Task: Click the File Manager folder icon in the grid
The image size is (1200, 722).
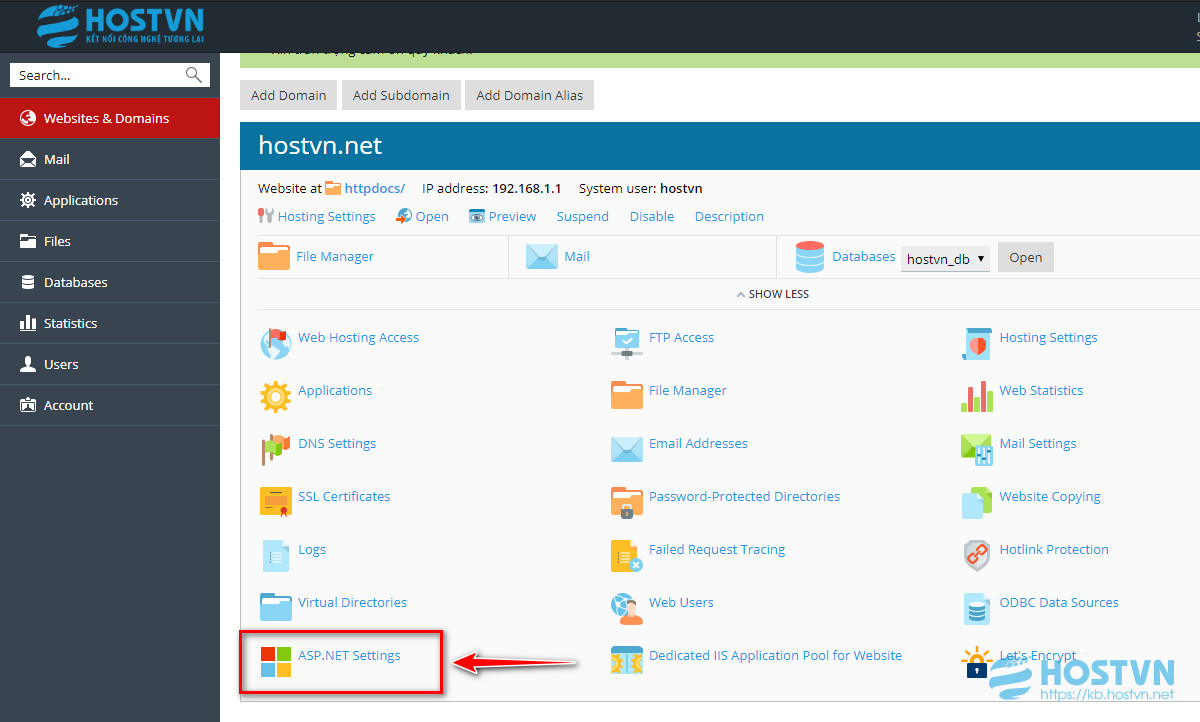Action: point(627,396)
